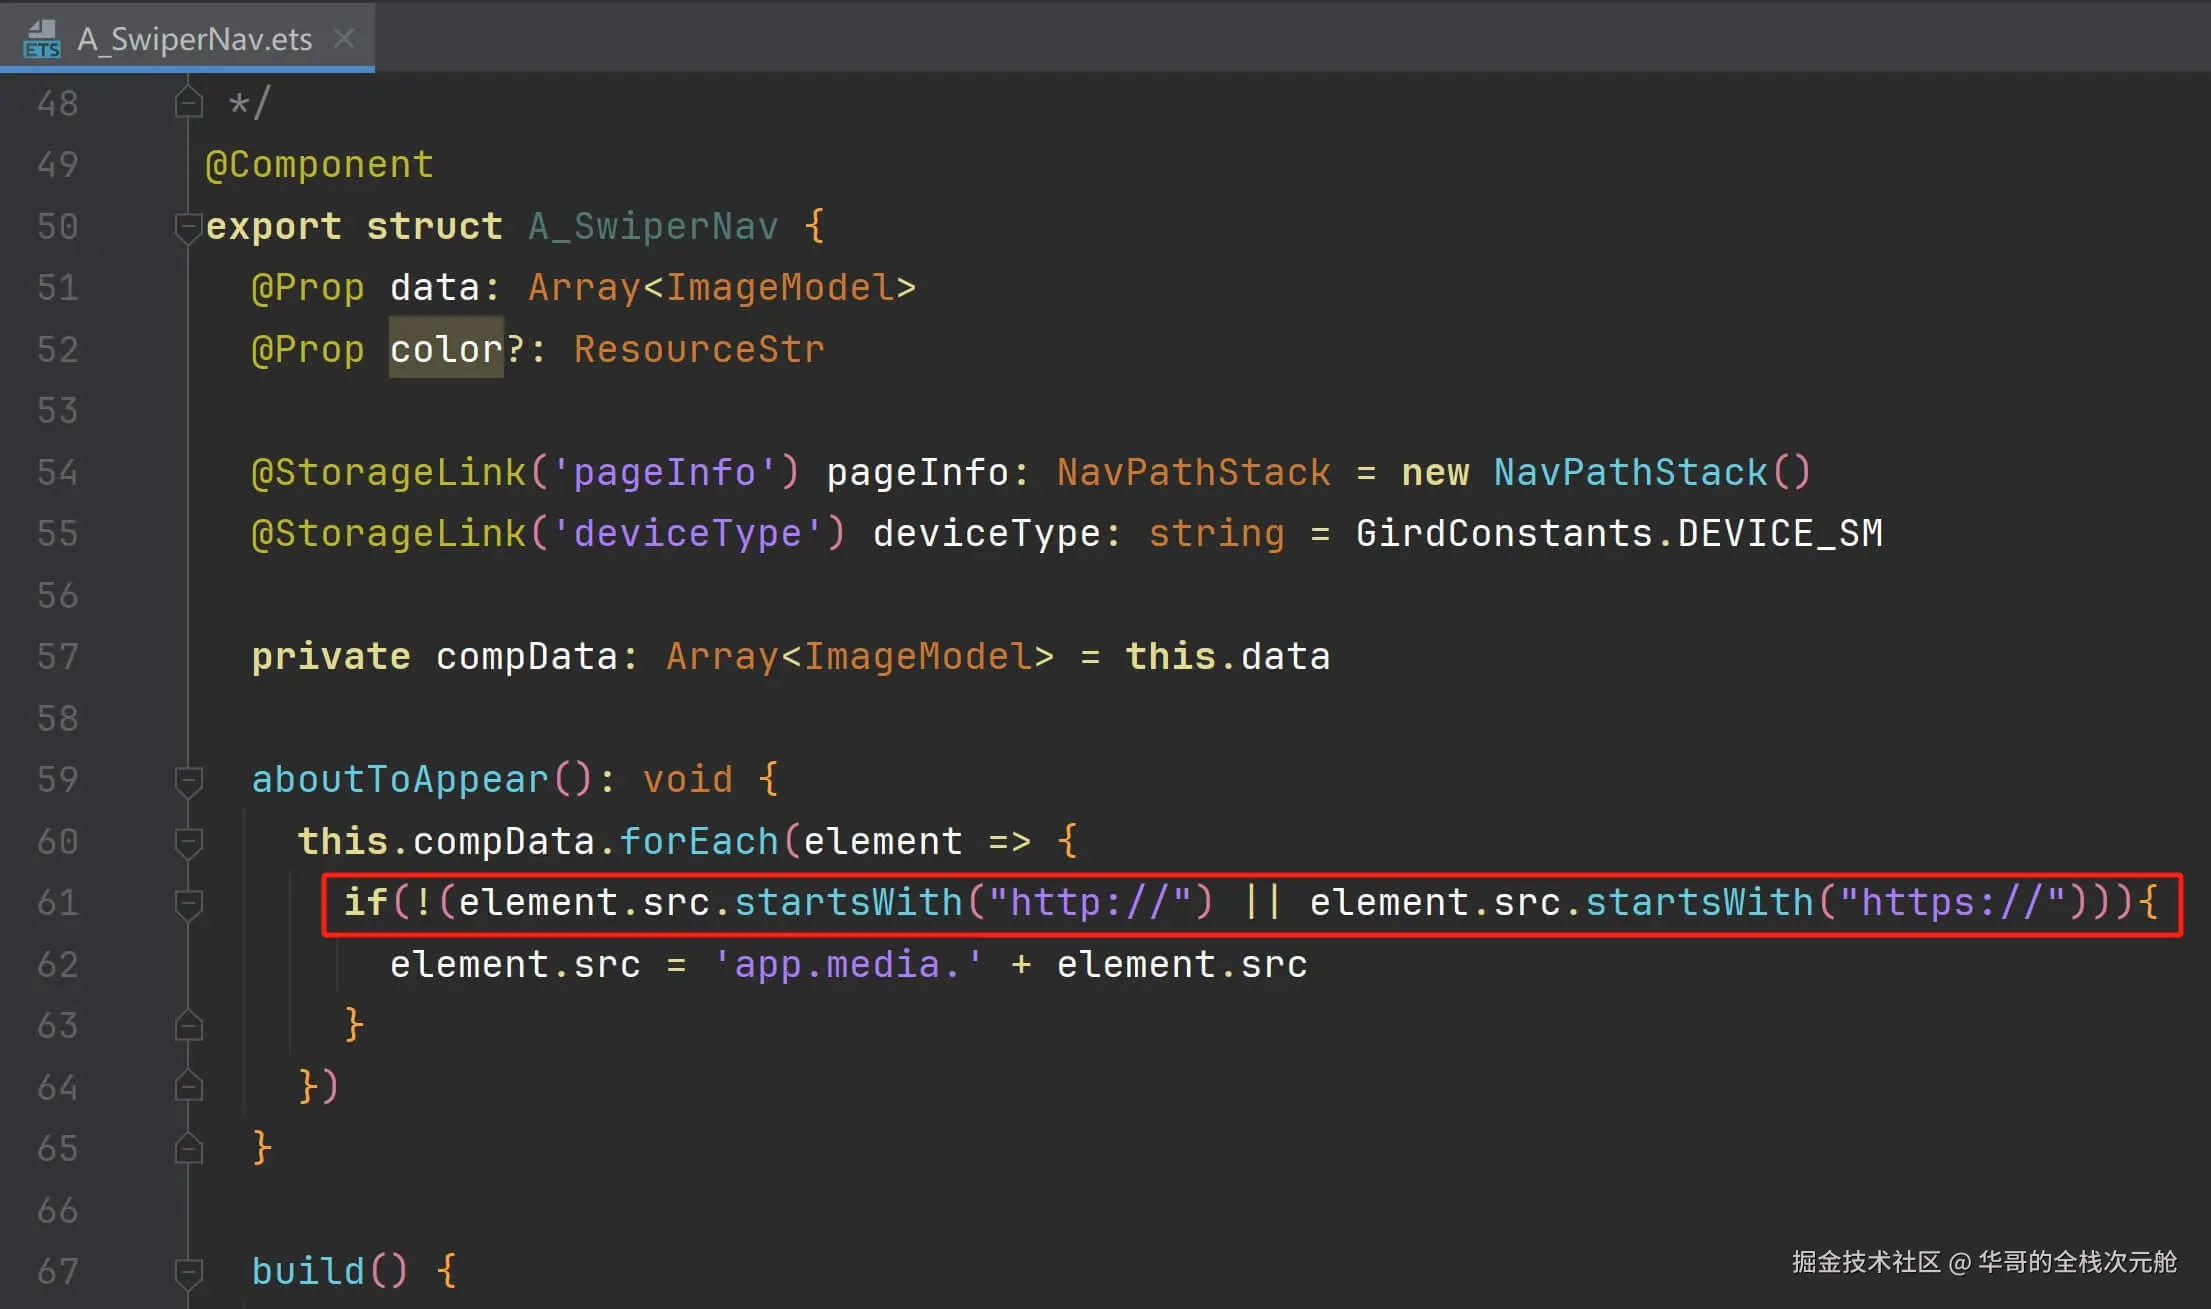Click gutter line number 53
Image resolution: width=2211 pixels, height=1309 pixels.
(57, 411)
